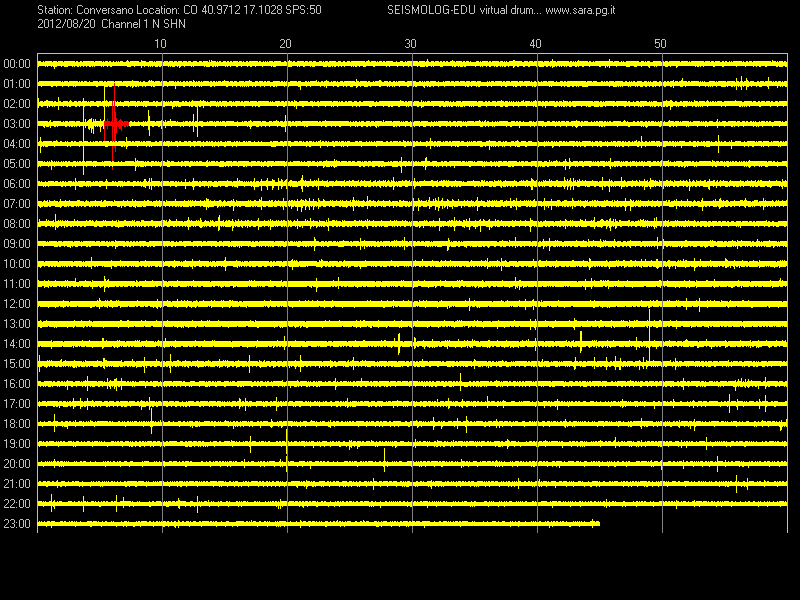
Task: Click the 03:00 hour row label
Action: (17, 124)
